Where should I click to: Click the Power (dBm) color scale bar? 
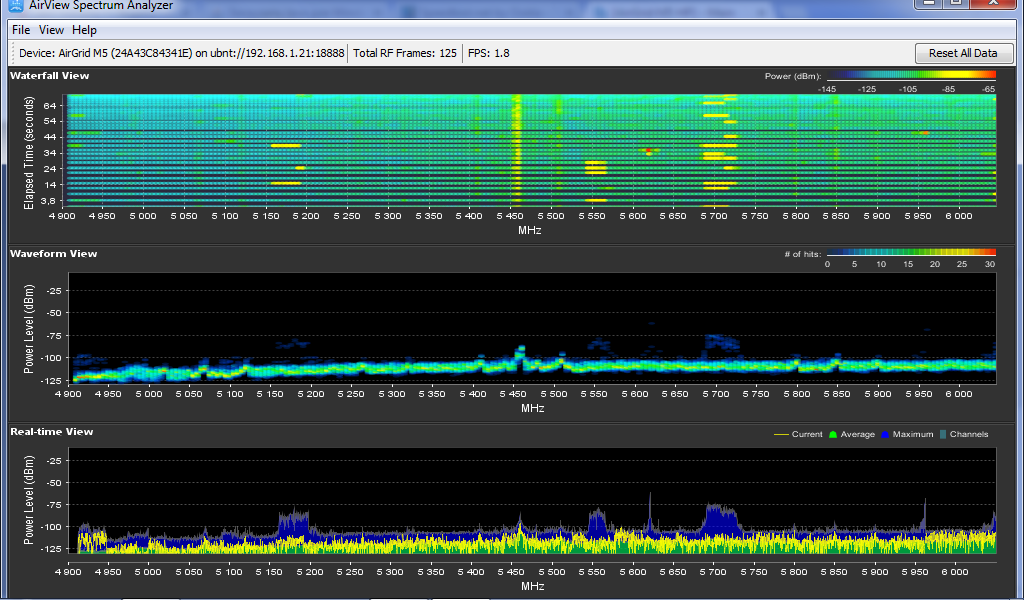[911, 75]
